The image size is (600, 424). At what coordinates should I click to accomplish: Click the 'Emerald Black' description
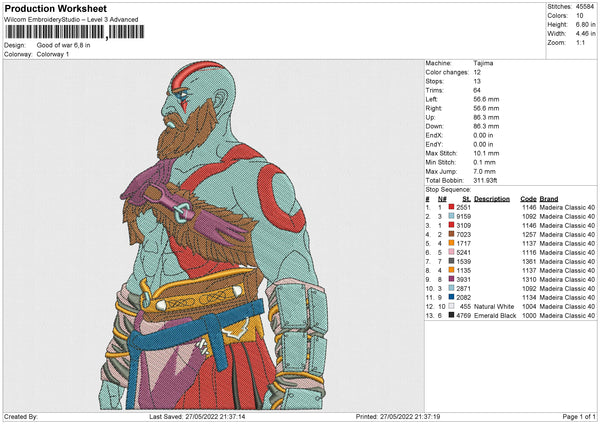tap(495, 316)
